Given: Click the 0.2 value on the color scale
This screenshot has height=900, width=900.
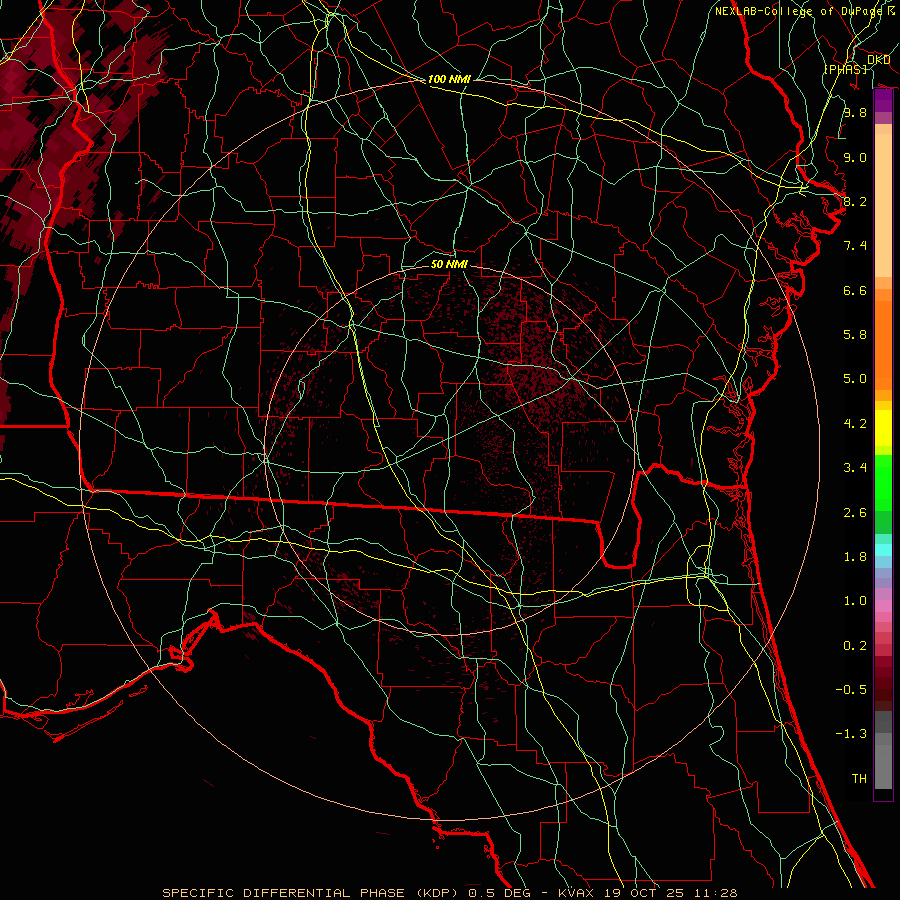Looking at the screenshot, I should click(x=855, y=646).
